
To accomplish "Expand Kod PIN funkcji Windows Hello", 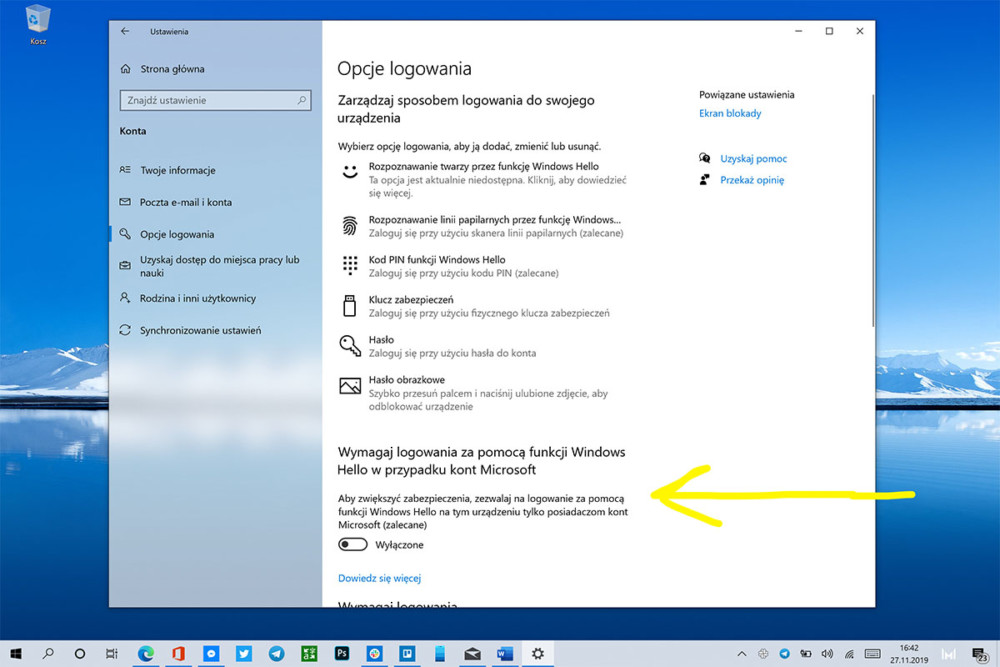I will tap(449, 266).
